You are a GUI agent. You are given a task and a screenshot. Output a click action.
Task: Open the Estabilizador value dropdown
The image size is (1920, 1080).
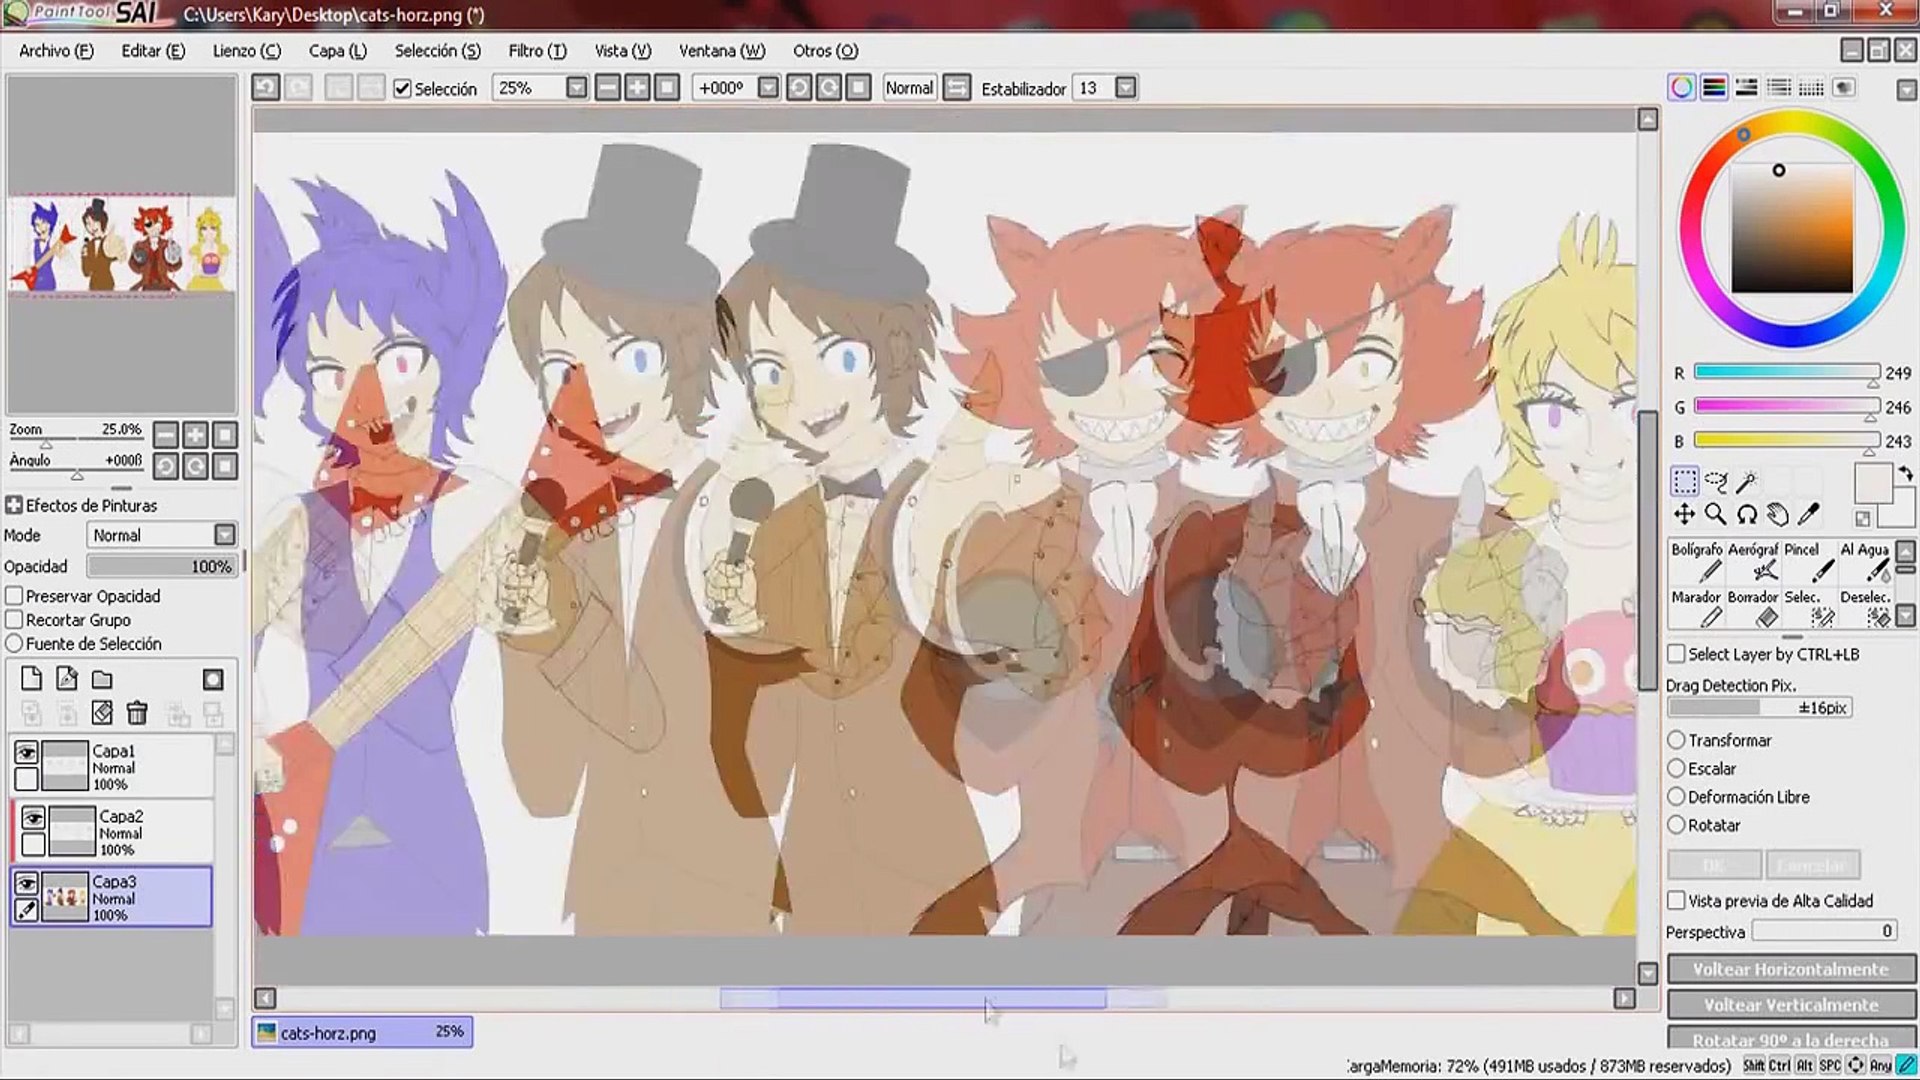click(x=1126, y=88)
